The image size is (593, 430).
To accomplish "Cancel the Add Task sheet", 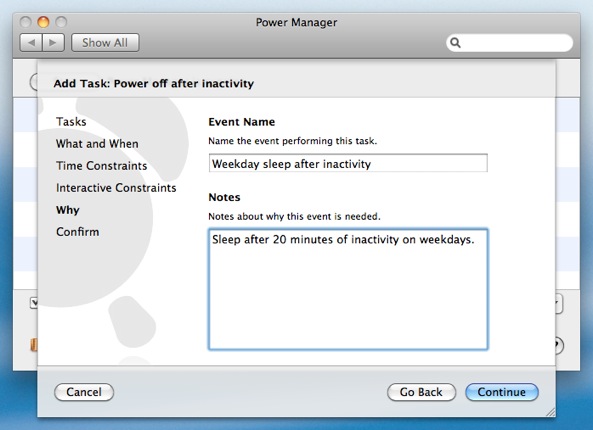I will 84,392.
